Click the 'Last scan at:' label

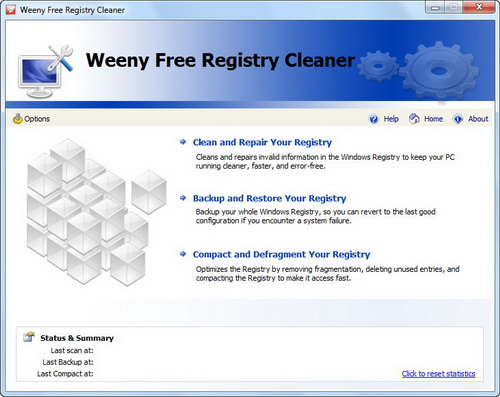coord(72,350)
